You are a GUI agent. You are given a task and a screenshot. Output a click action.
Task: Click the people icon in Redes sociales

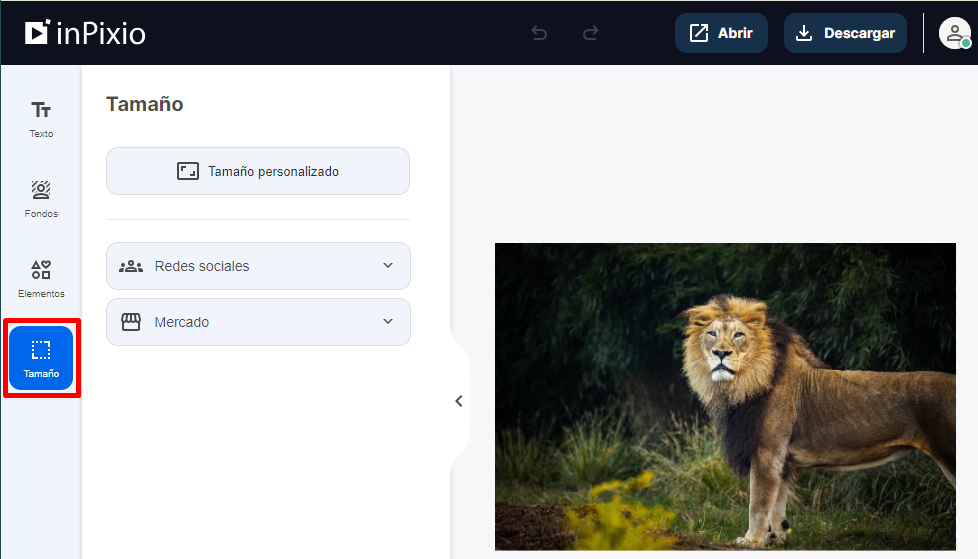pyautogui.click(x=131, y=266)
